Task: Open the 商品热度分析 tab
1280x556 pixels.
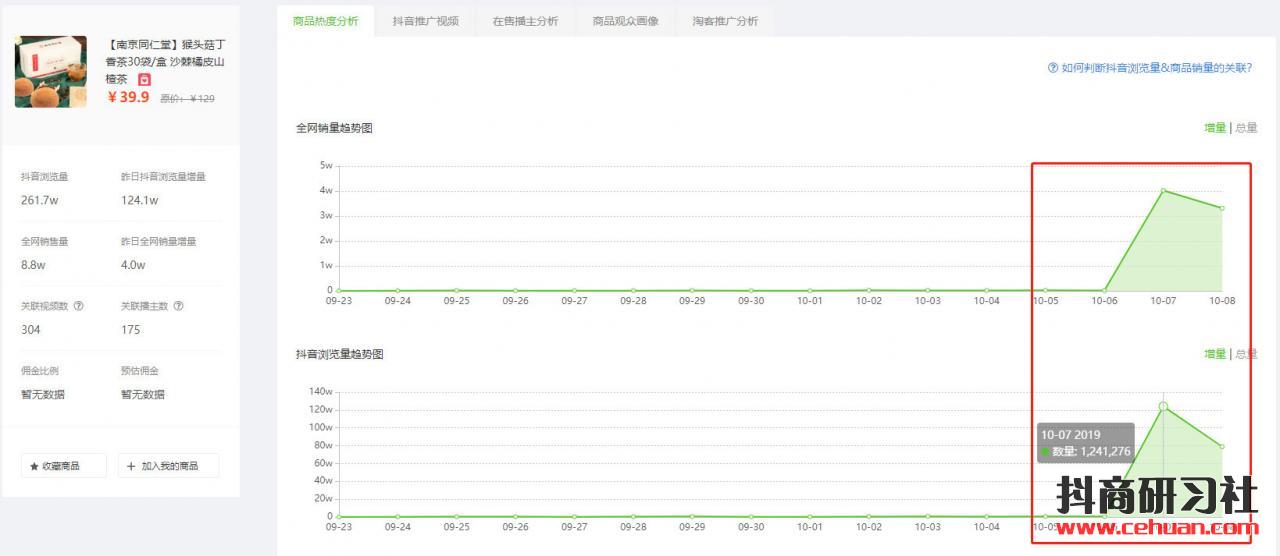Action: coord(325,21)
